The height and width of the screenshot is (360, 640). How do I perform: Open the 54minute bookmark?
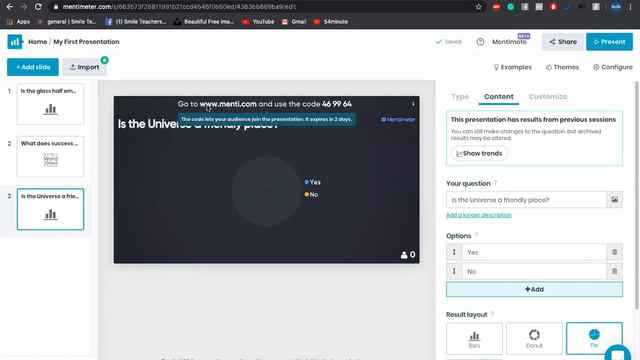[331, 22]
